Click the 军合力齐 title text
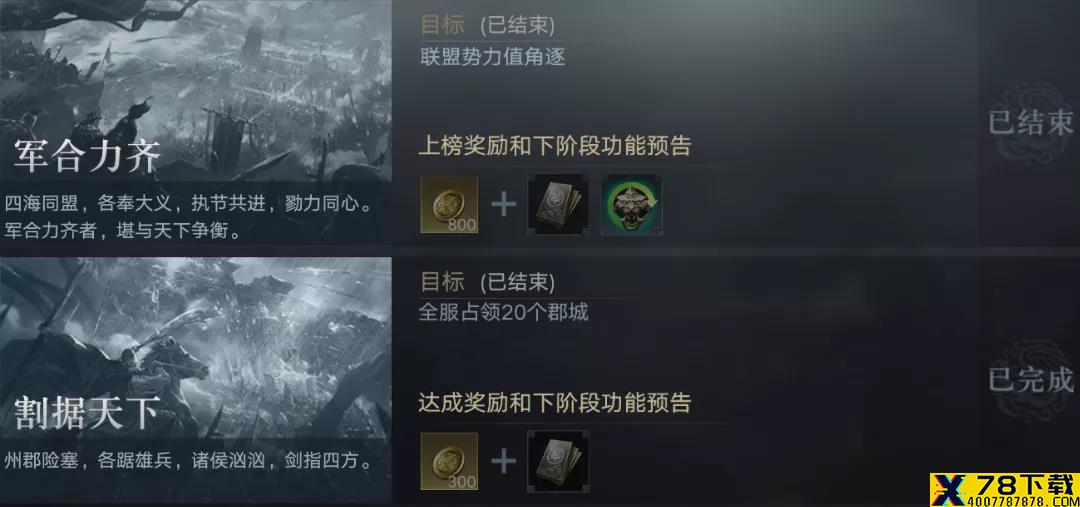 [x=87, y=156]
